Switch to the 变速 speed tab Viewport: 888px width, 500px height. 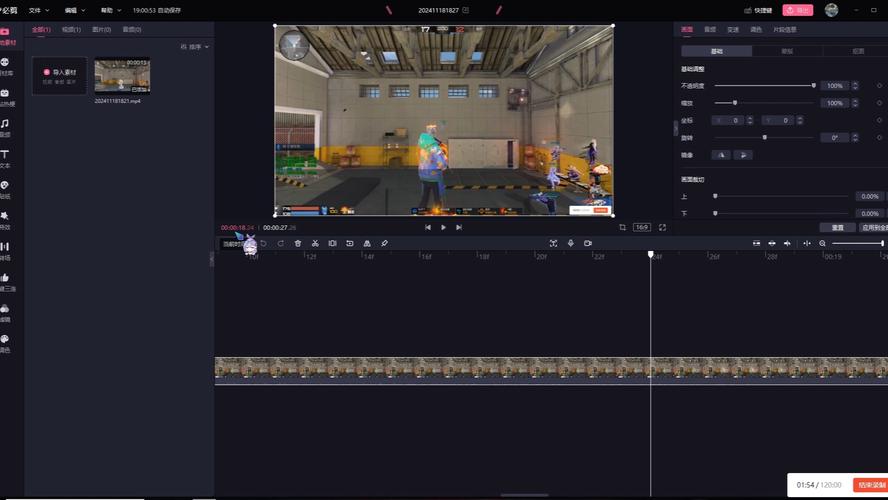click(734, 30)
